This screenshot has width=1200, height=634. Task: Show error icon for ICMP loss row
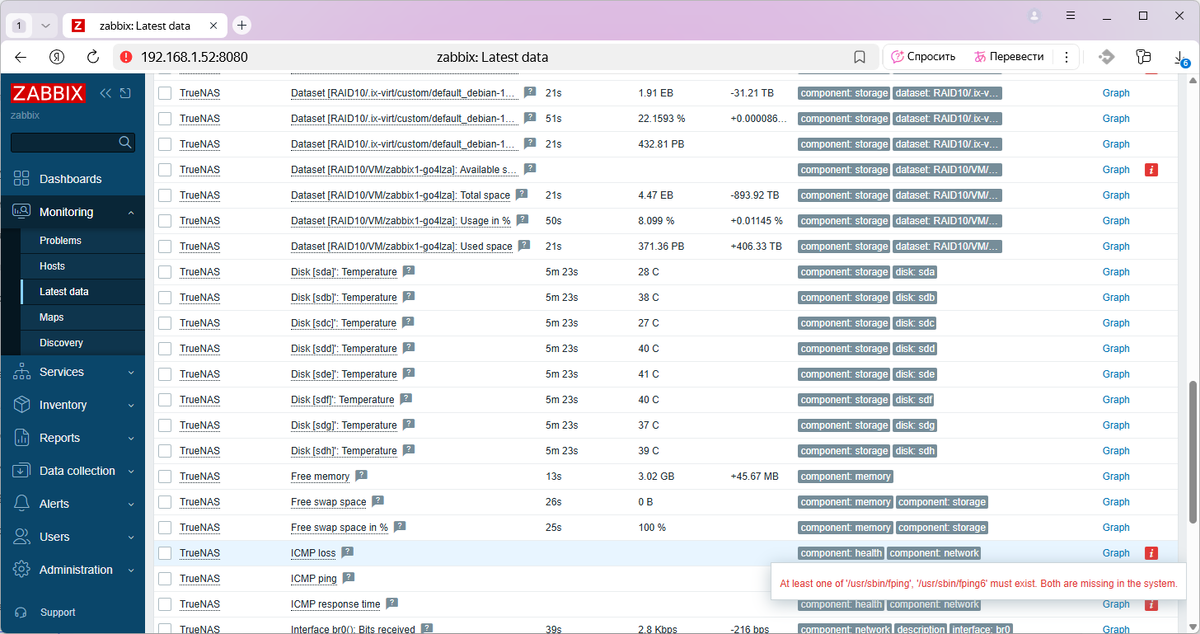click(x=1151, y=553)
